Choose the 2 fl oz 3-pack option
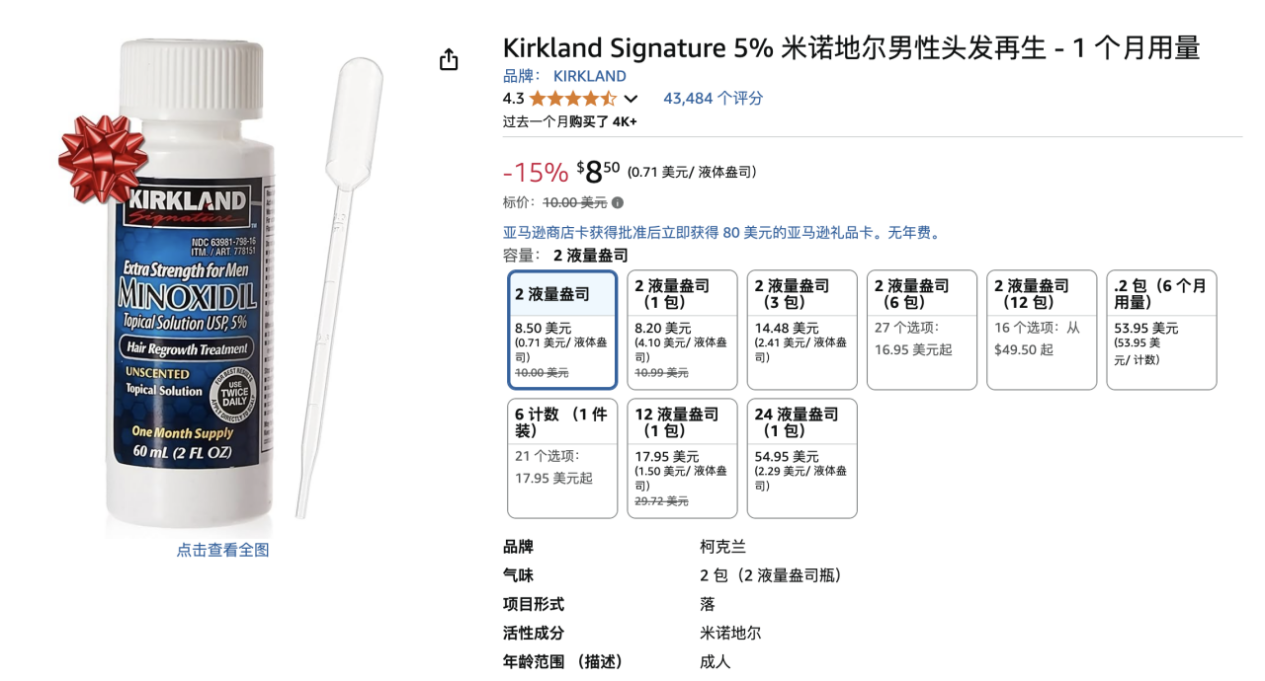Screen dimensions: 1265x681 pyautogui.click(x=802, y=329)
